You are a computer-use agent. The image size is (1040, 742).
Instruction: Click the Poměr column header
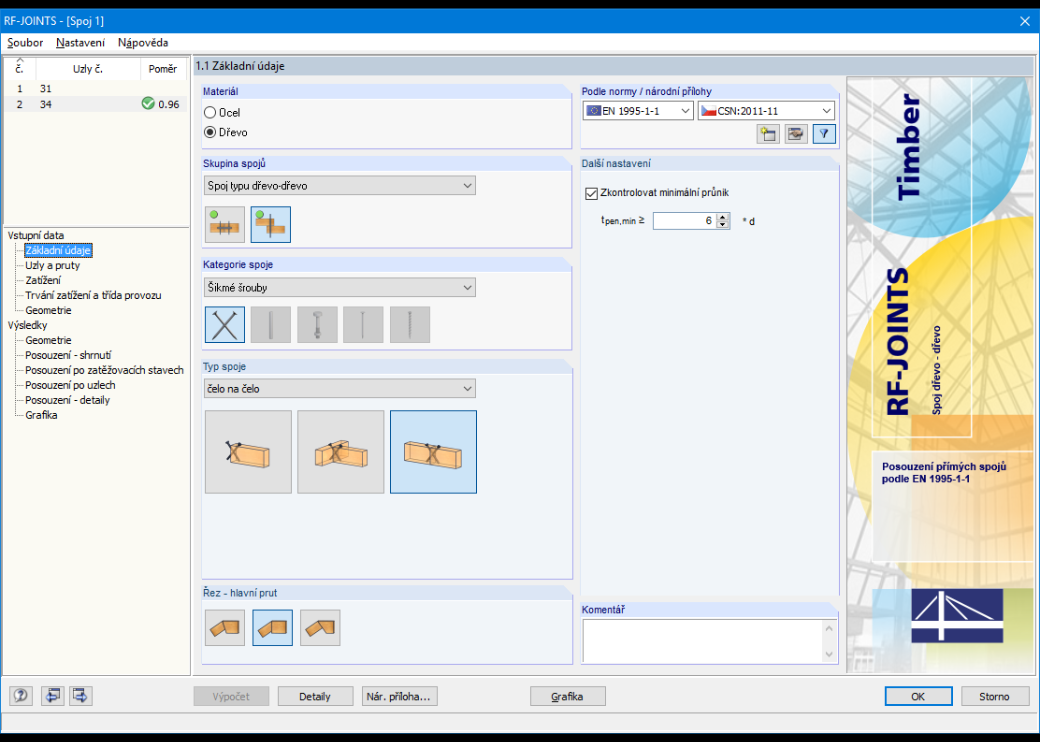coord(163,69)
